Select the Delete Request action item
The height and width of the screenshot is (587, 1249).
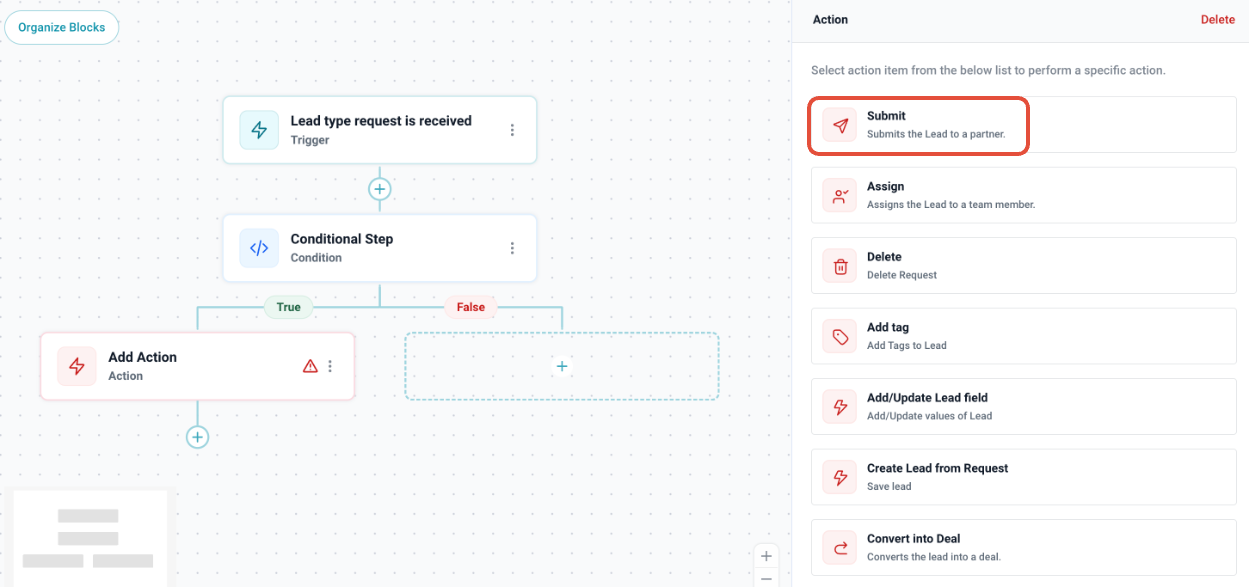1023,265
